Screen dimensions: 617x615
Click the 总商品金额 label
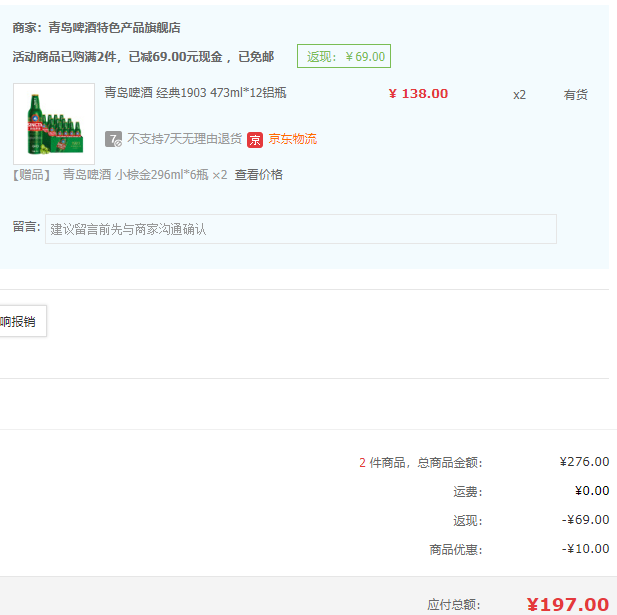[450, 463]
